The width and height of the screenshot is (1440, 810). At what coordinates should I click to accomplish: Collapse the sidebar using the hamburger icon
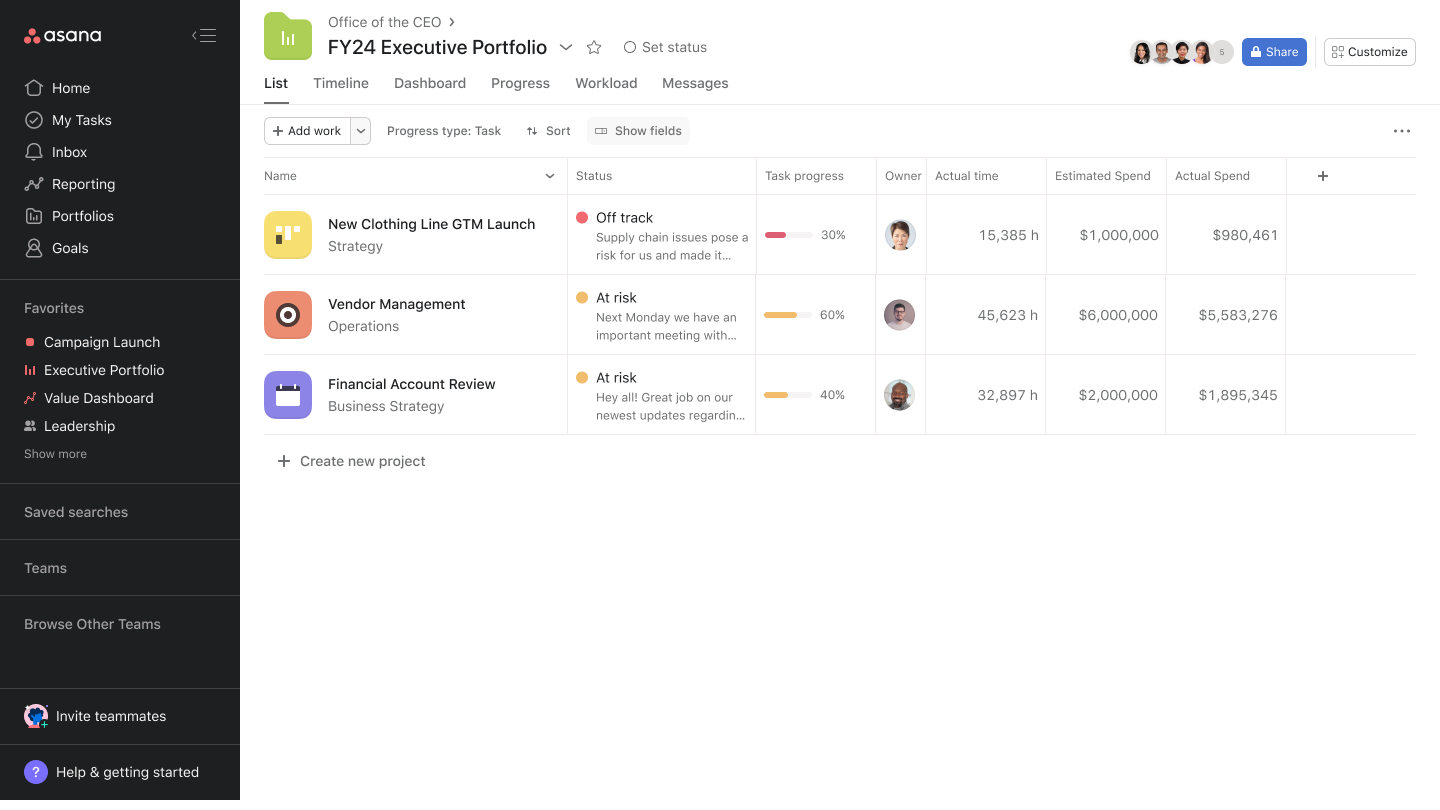(x=204, y=36)
